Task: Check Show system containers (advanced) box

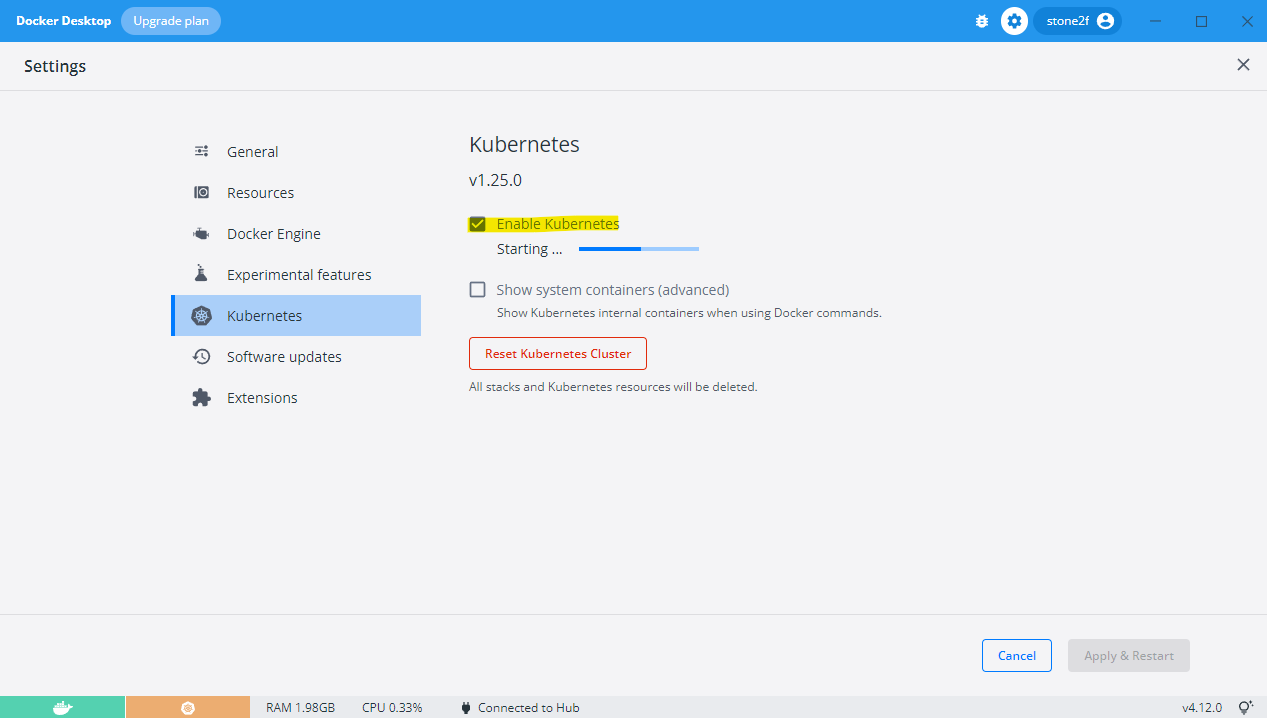Action: pos(477,290)
